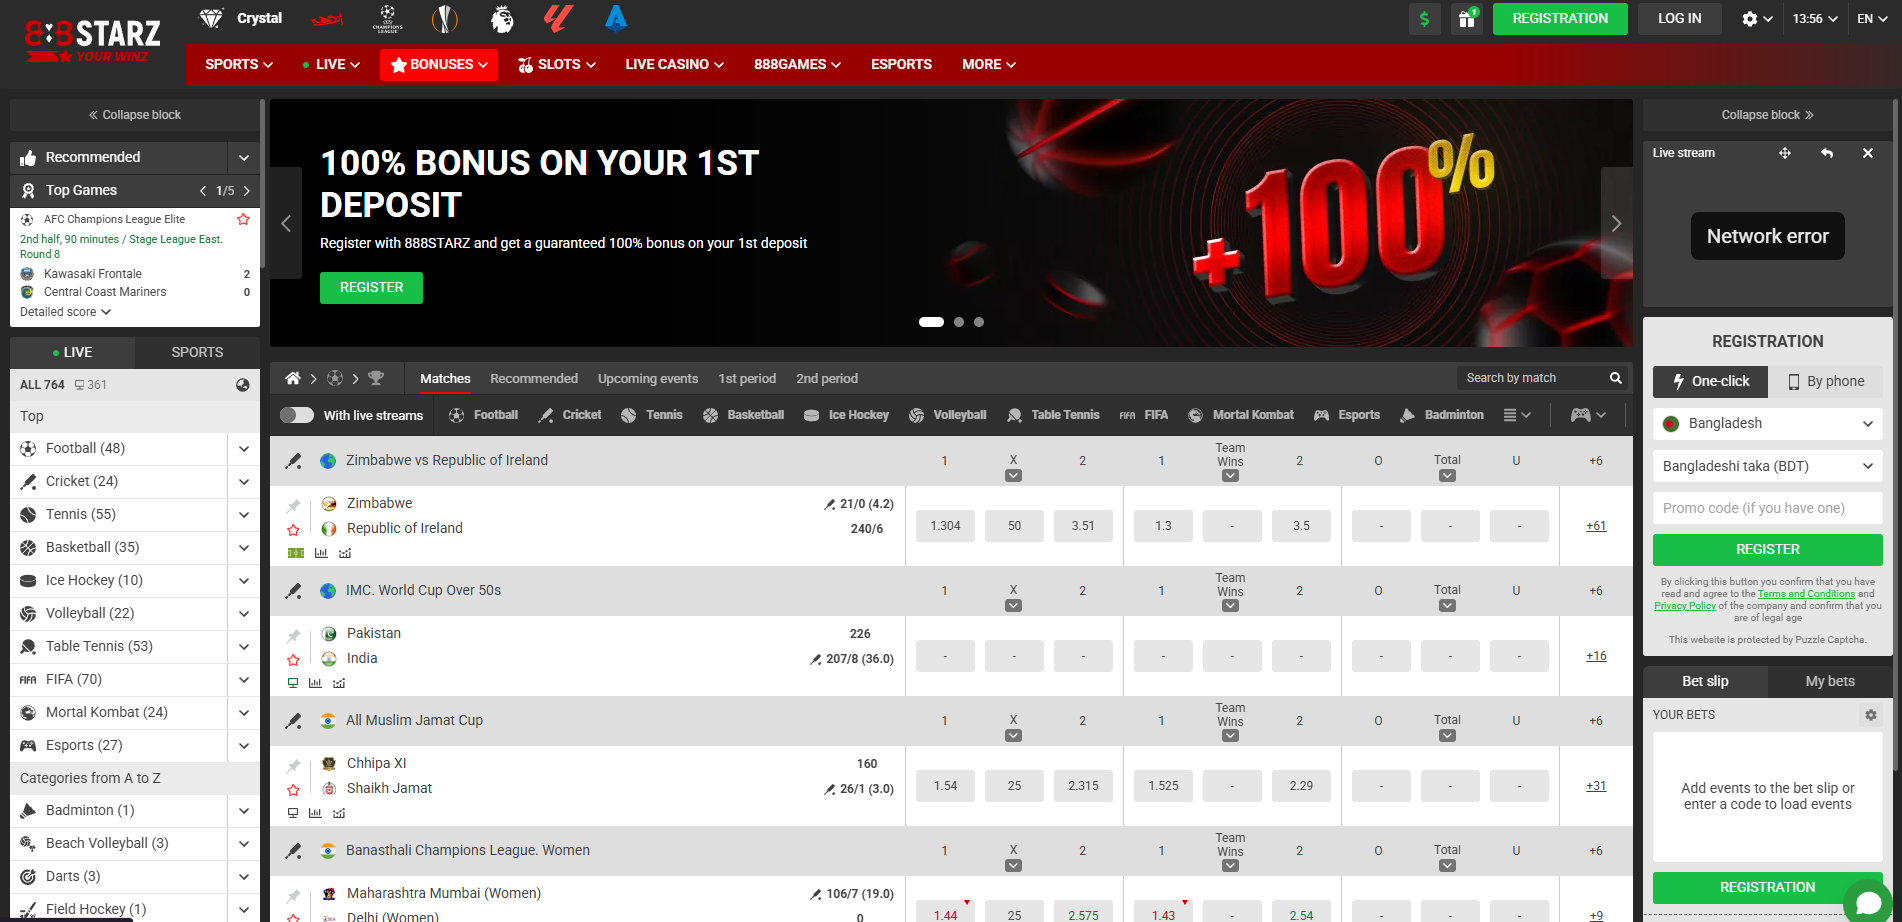Go to third banner slide dot

979,322
